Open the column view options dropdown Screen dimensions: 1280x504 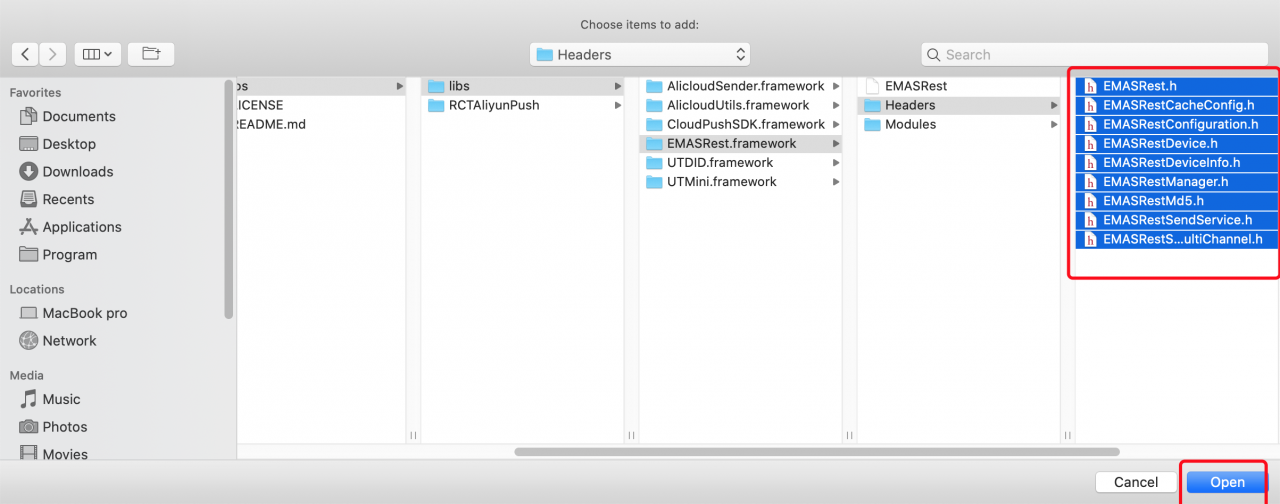click(98, 54)
